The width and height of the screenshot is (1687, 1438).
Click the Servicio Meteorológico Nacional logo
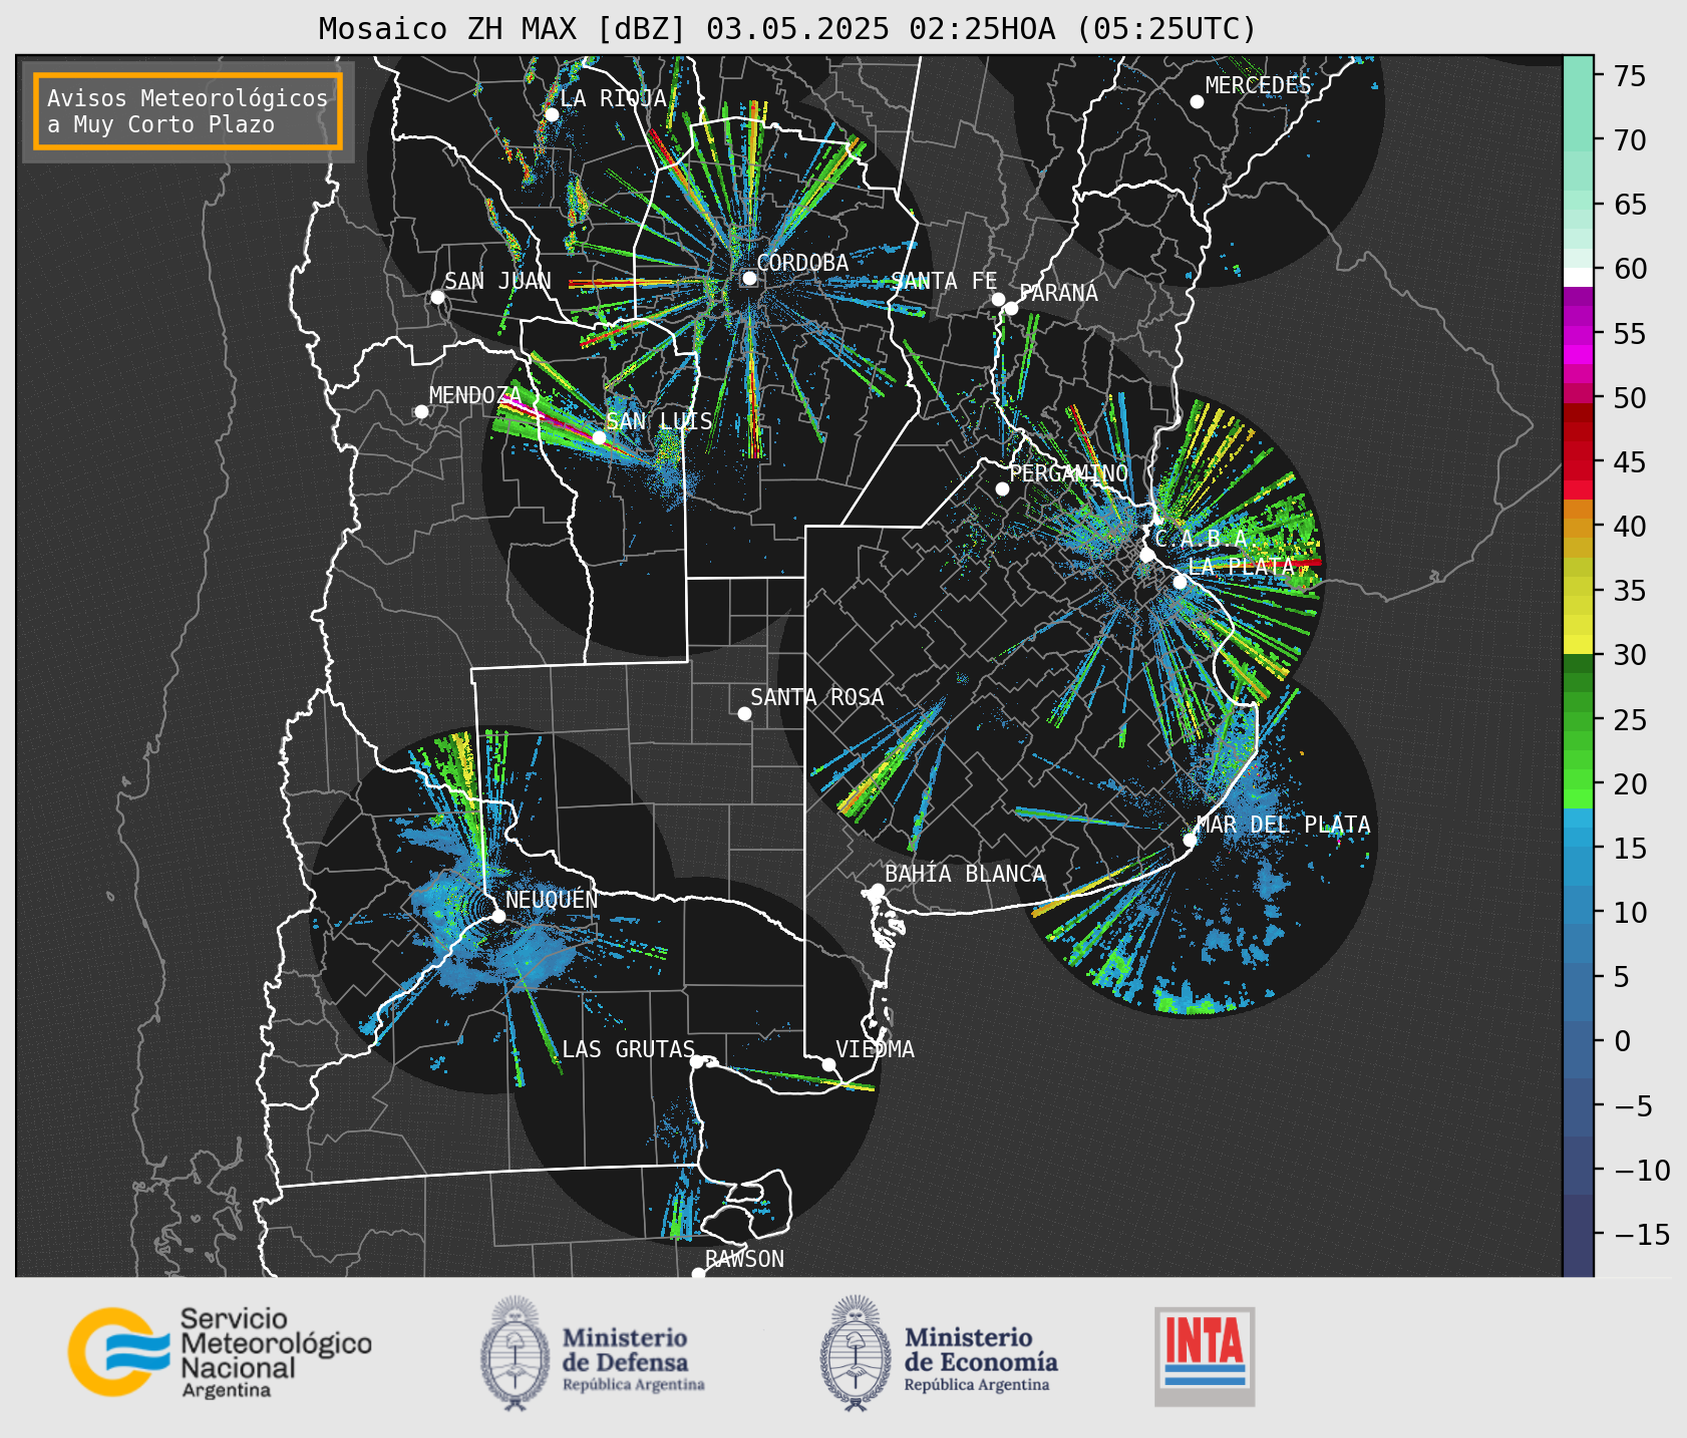pyautogui.click(x=220, y=1352)
